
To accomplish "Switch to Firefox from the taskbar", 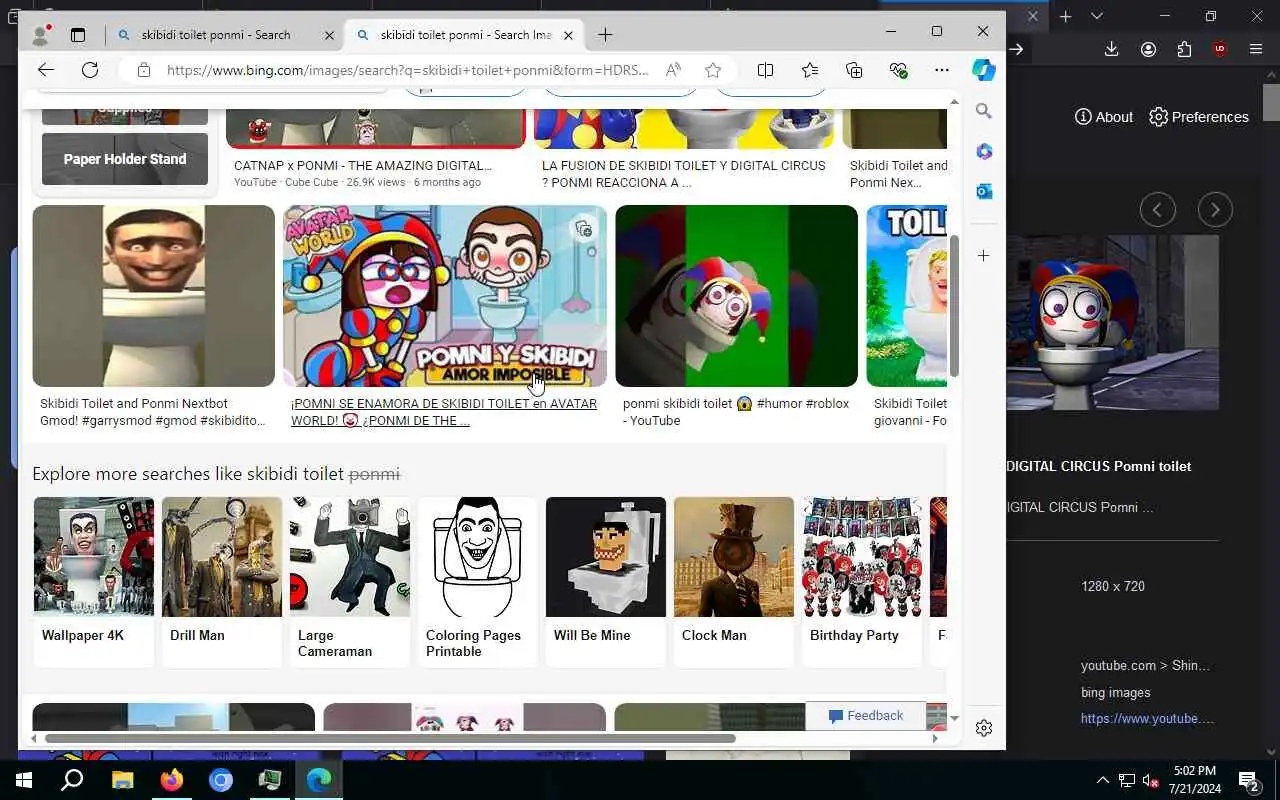I will click(172, 780).
